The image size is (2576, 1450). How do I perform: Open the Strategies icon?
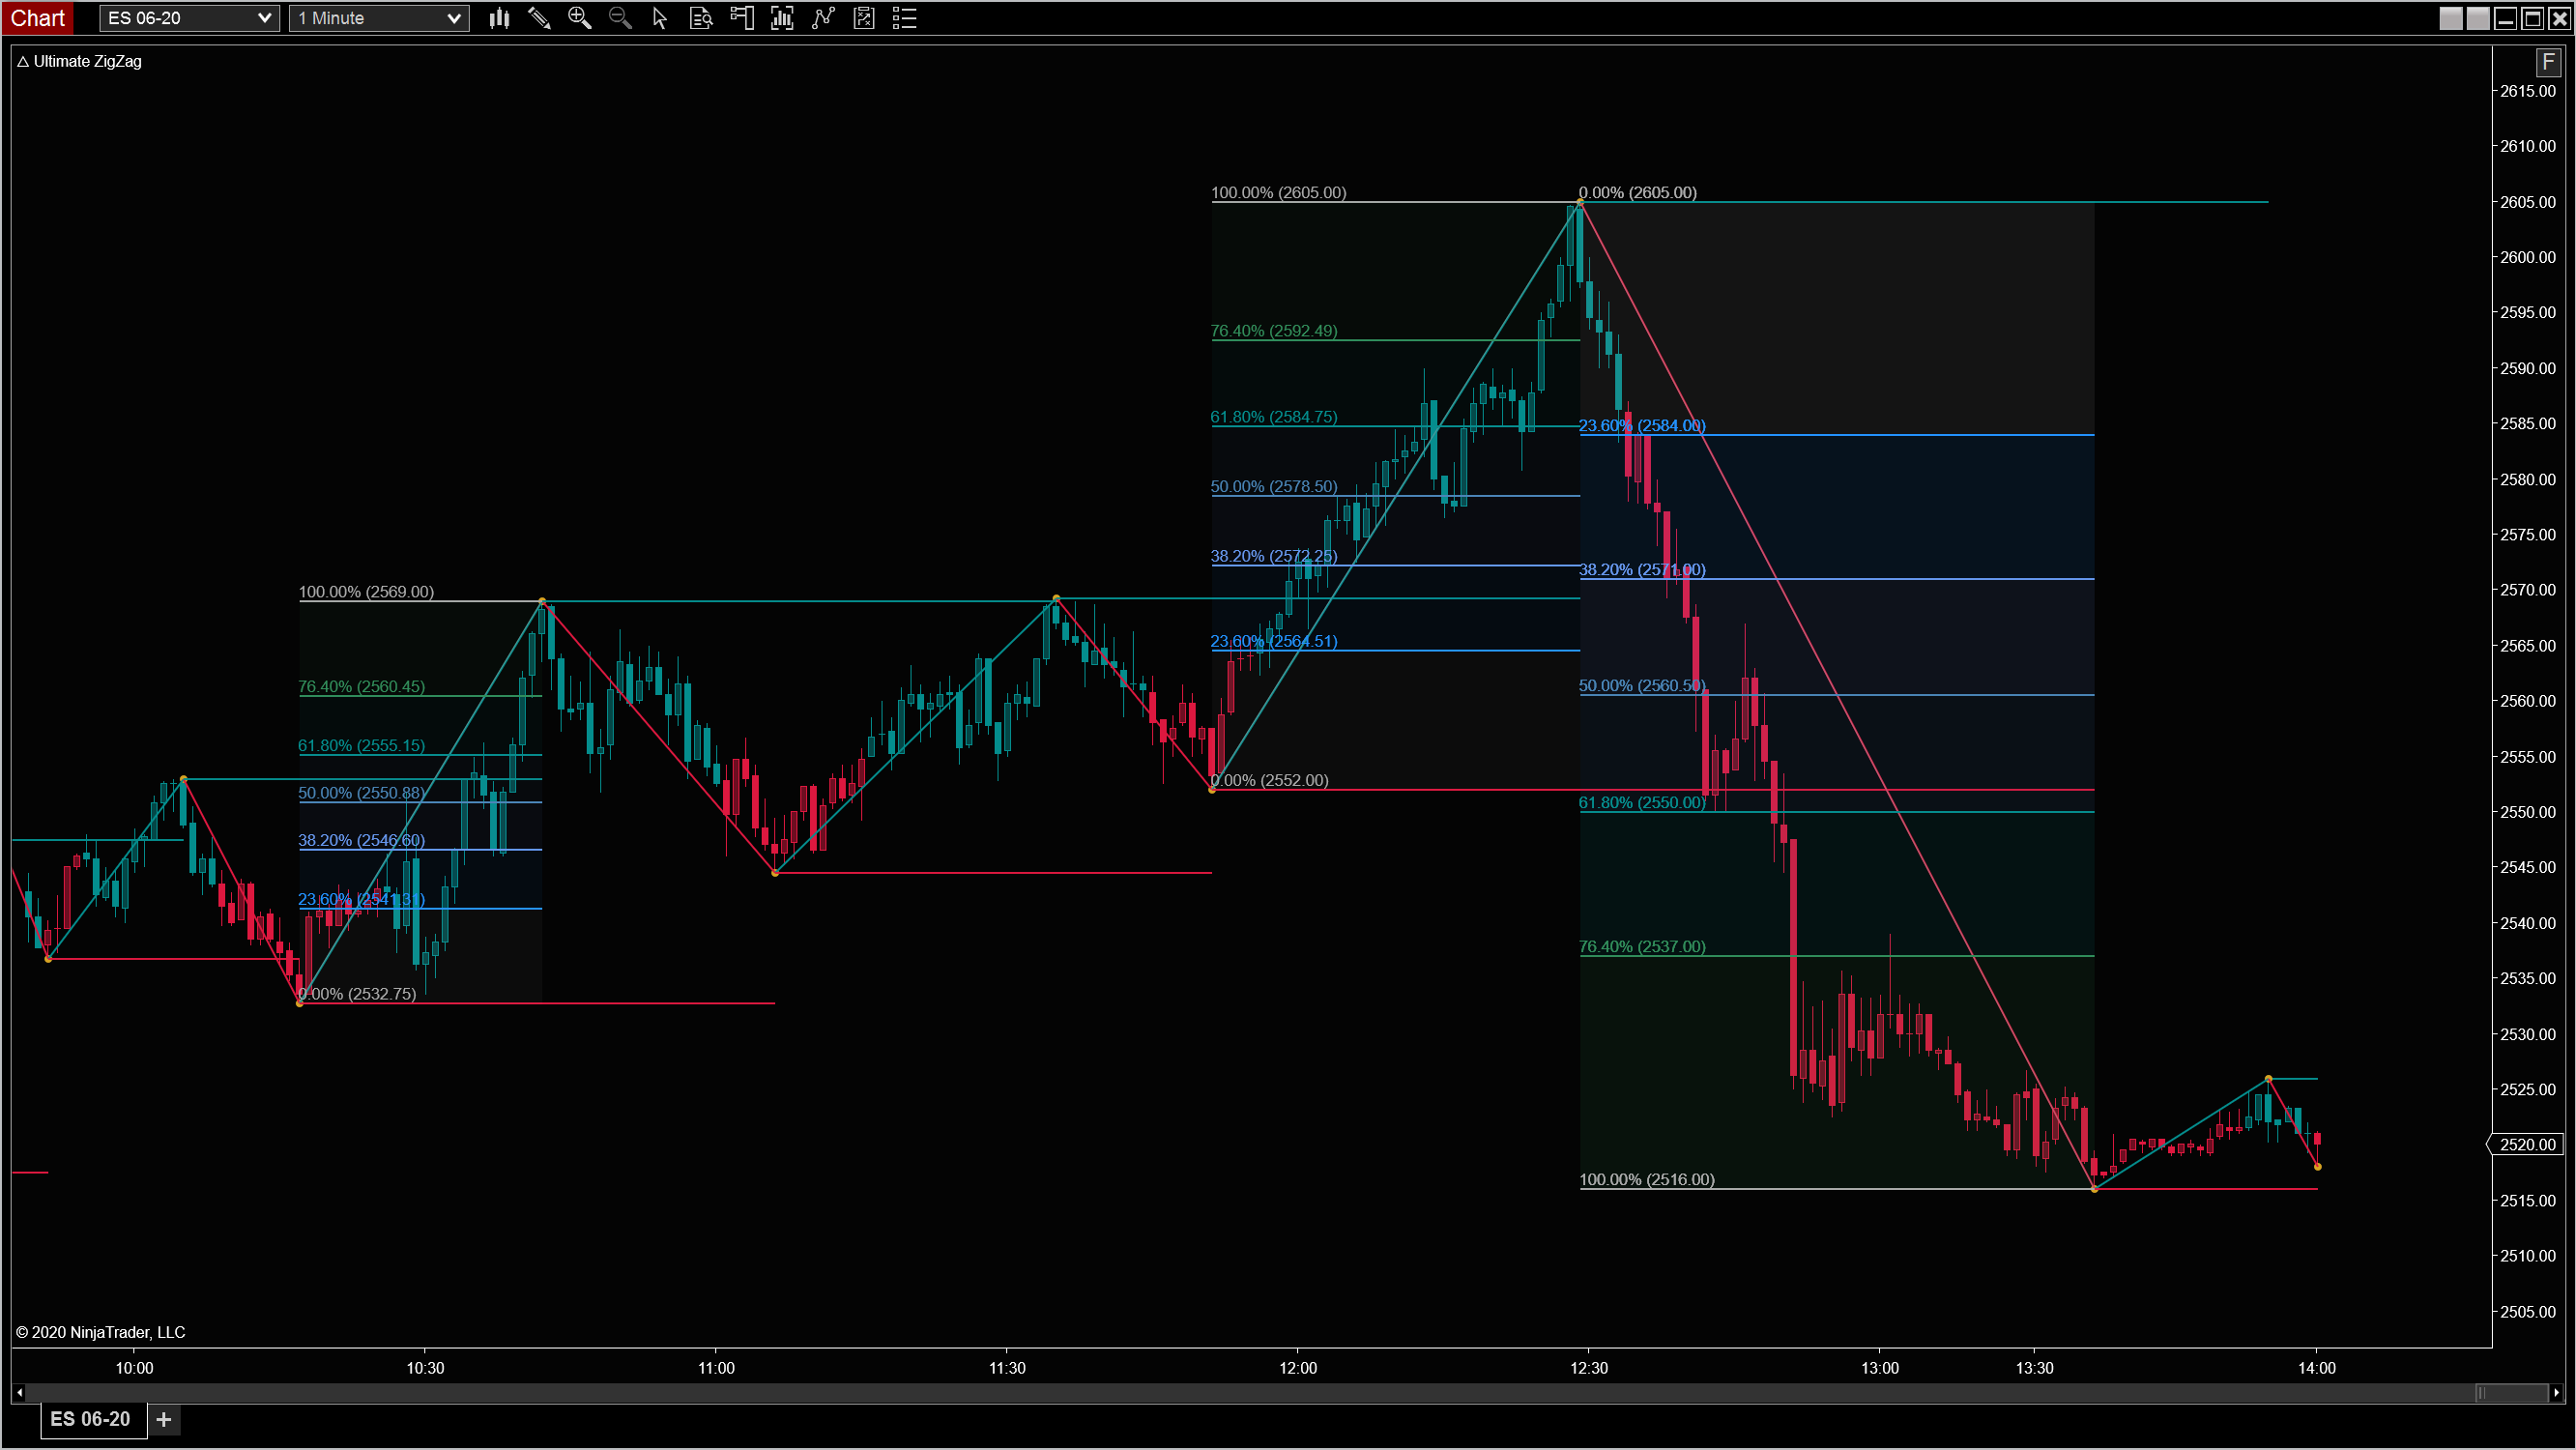pyautogui.click(x=864, y=18)
